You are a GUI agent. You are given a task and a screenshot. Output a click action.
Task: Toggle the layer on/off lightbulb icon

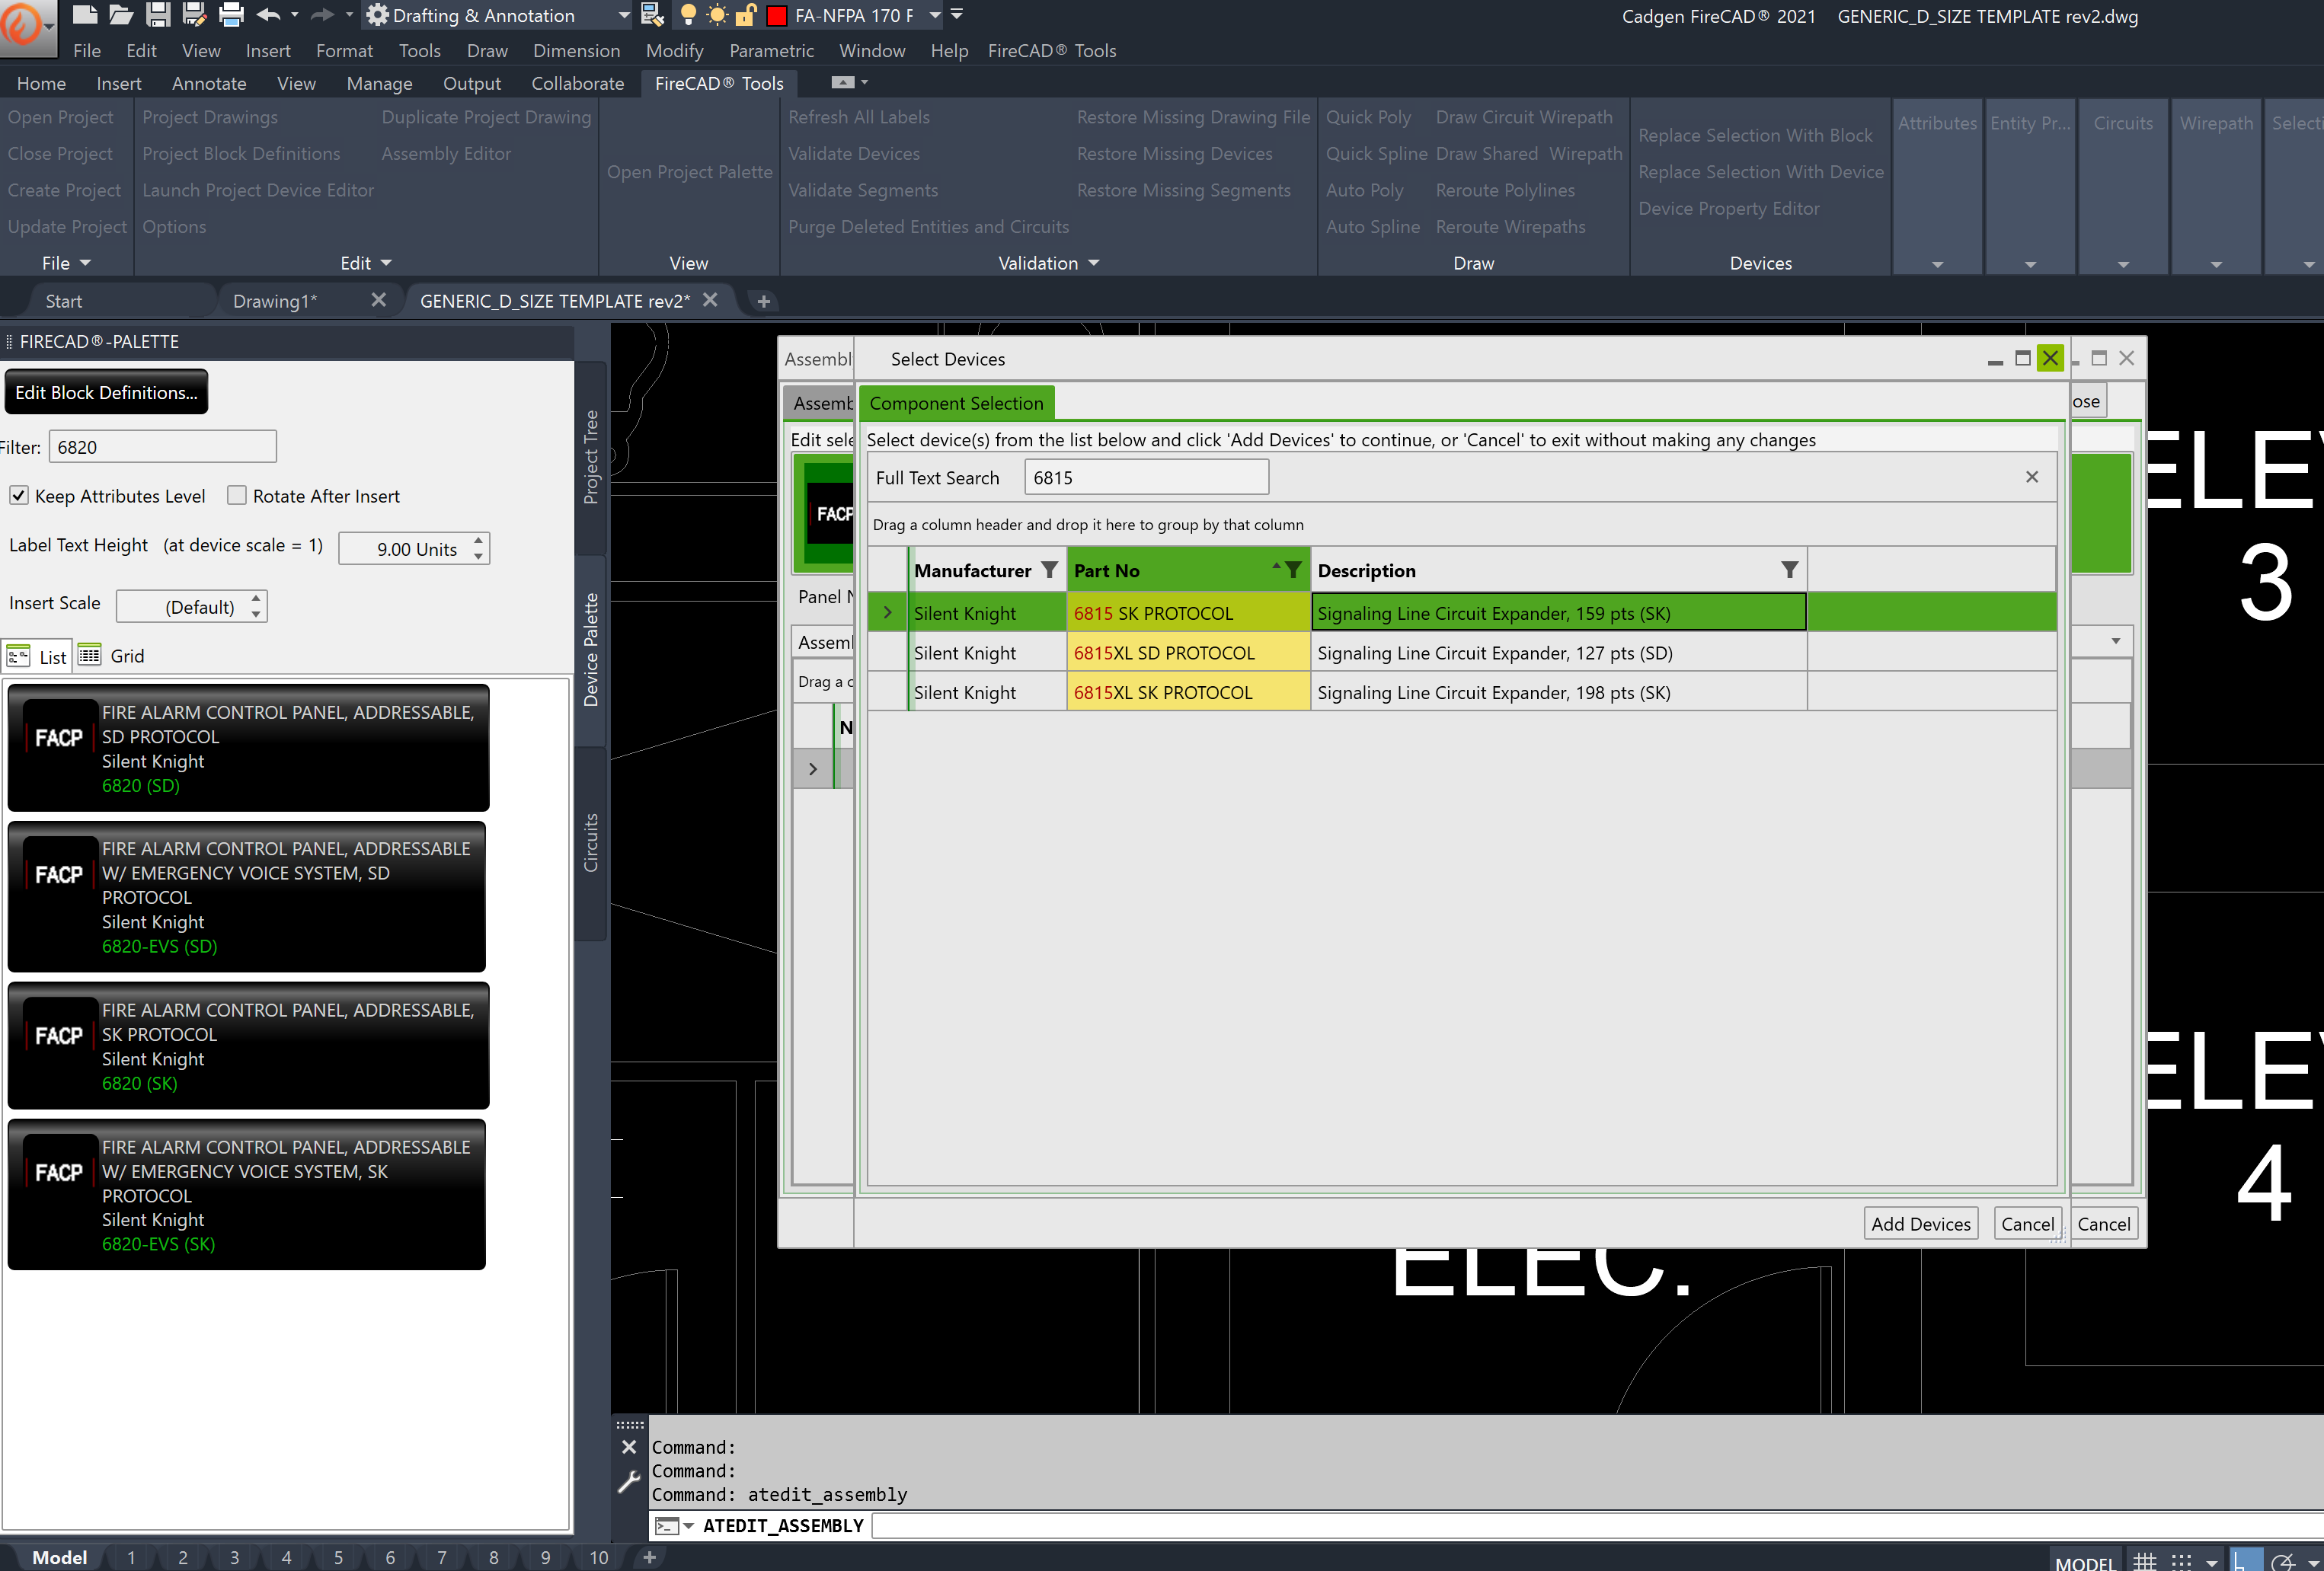click(688, 15)
